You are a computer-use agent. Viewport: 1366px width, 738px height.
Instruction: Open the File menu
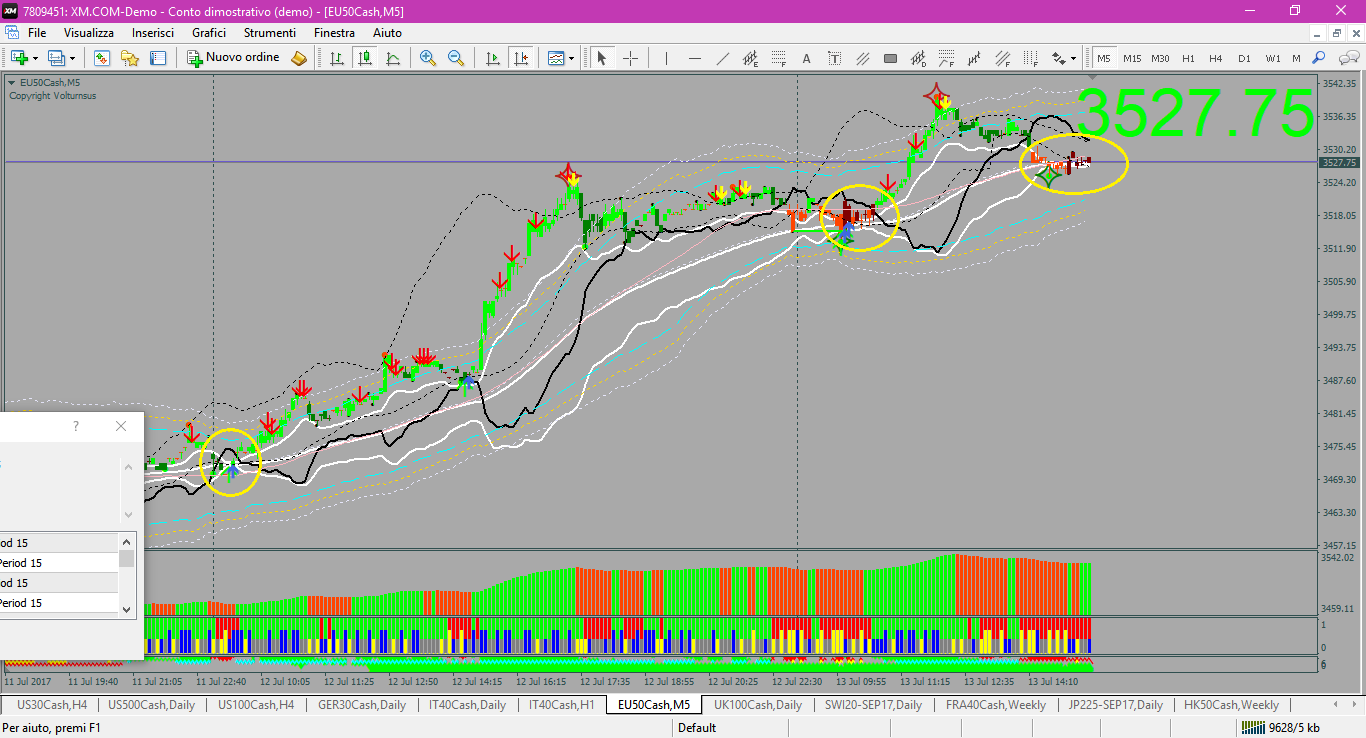point(37,33)
